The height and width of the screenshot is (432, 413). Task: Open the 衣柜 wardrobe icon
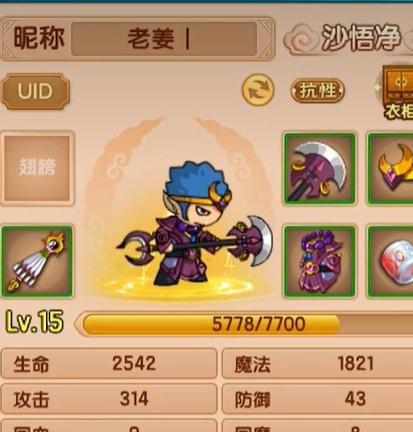coord(398,92)
